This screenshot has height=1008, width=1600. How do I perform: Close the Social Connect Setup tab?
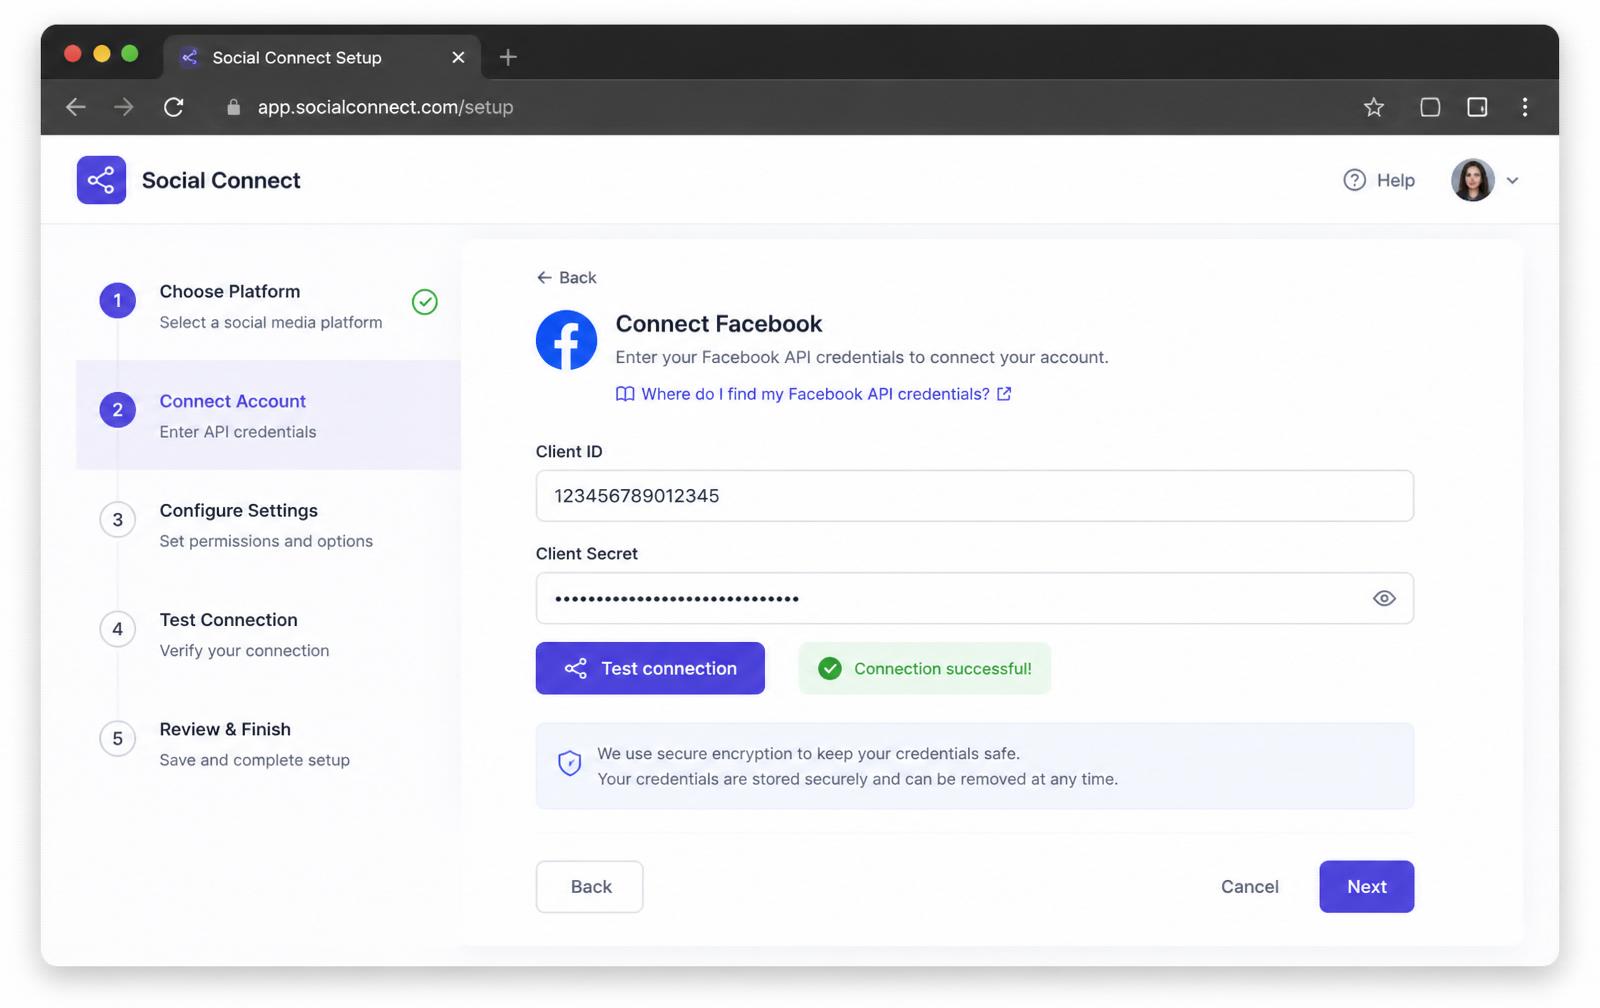point(458,57)
